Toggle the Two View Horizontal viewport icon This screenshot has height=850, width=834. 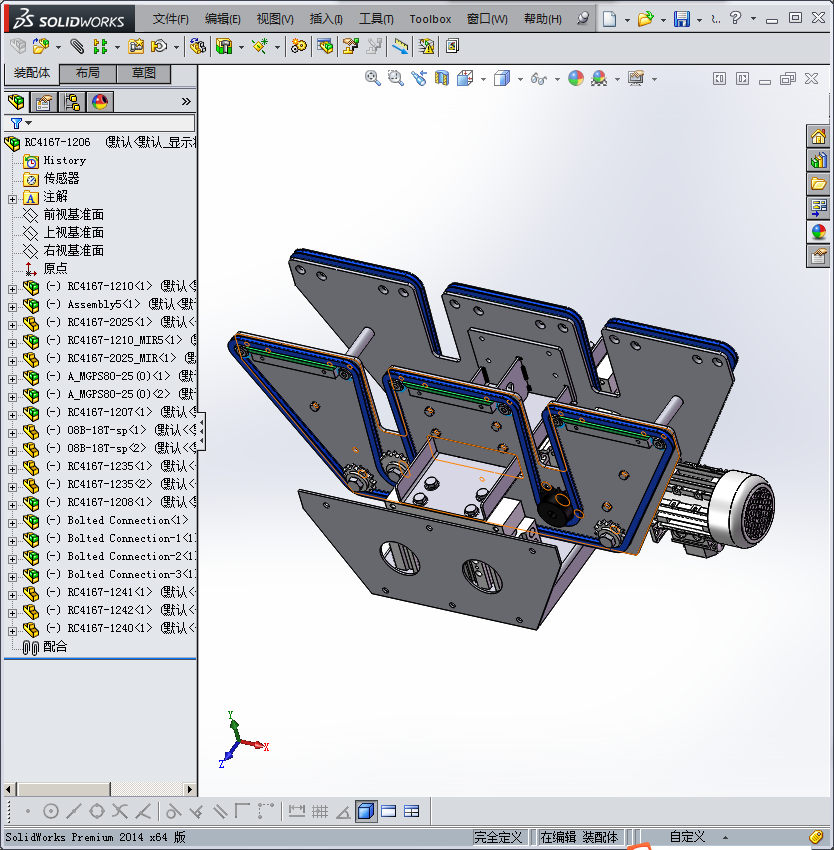pyautogui.click(x=389, y=811)
